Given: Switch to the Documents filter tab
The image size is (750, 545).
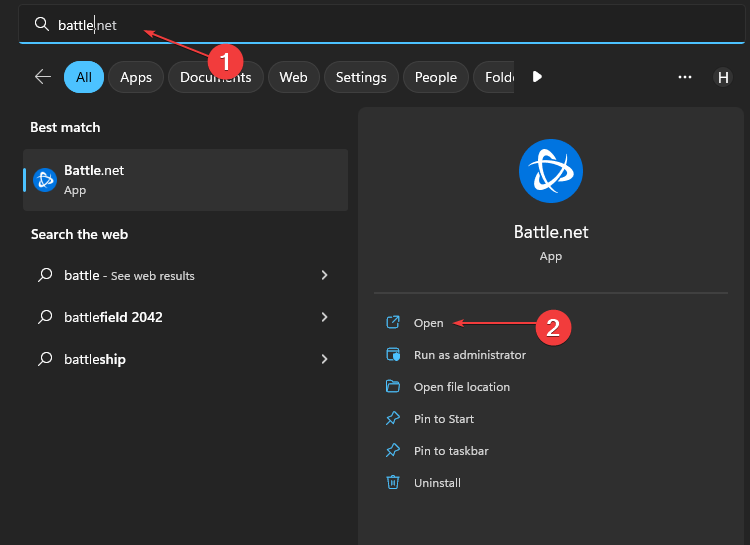Looking at the screenshot, I should tap(216, 77).
